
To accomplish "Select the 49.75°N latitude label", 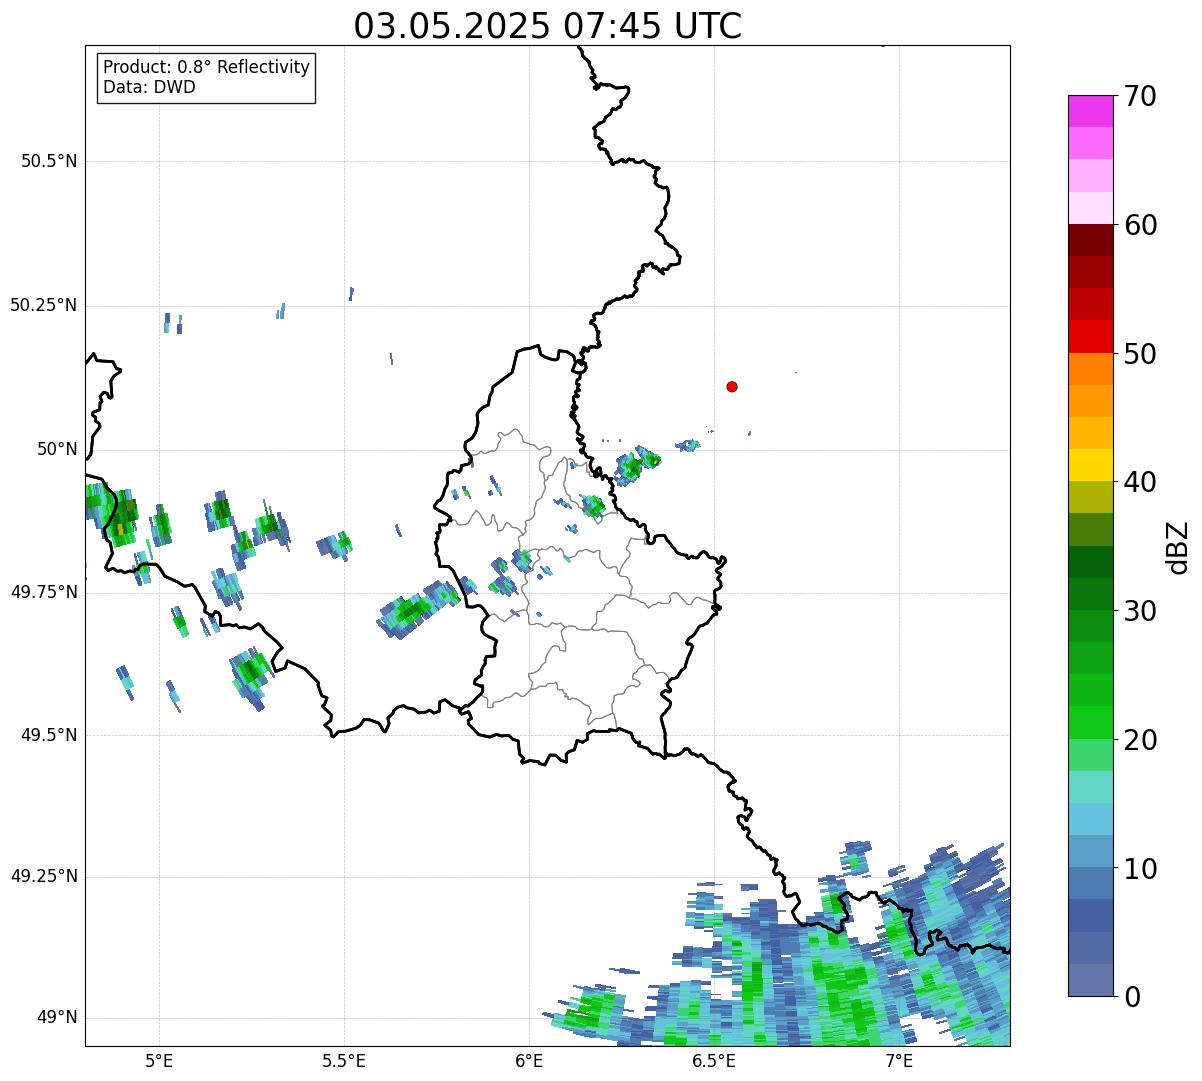I will pyautogui.click(x=44, y=592).
